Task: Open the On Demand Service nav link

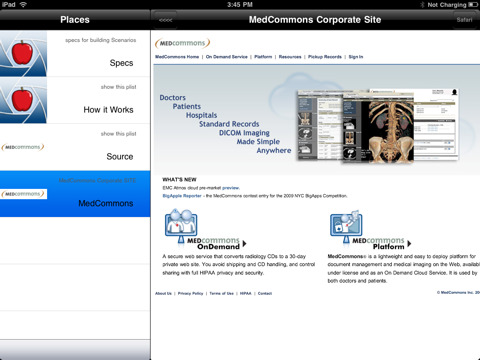Action: point(227,57)
